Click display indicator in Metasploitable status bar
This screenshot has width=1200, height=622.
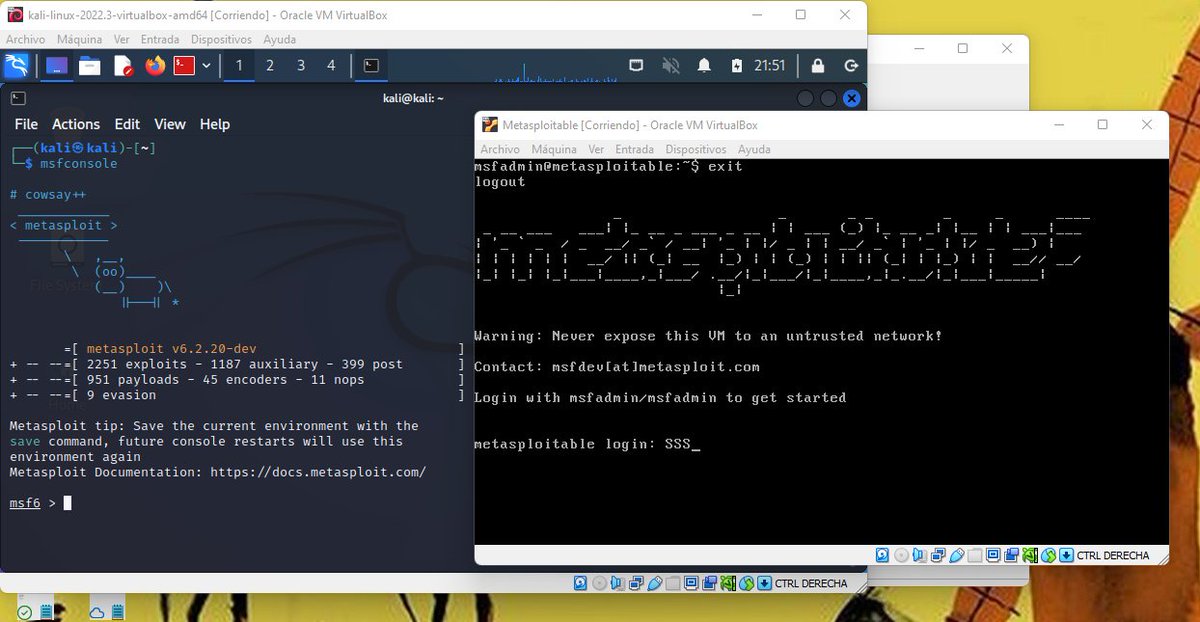point(994,555)
